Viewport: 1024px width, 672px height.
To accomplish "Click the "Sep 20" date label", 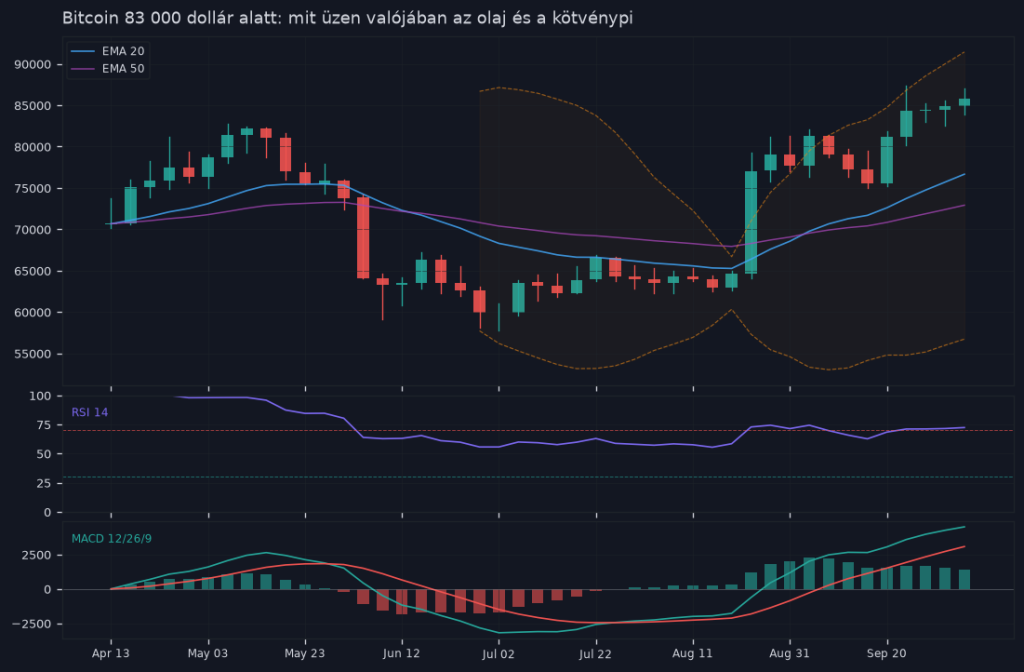I will [x=887, y=653].
